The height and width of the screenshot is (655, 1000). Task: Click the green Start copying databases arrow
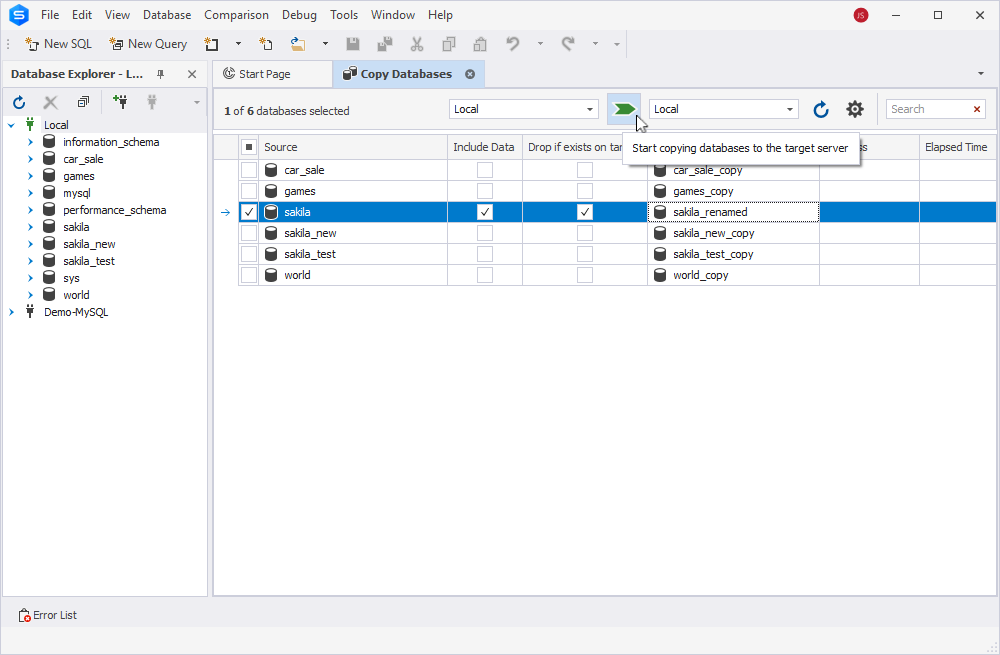624,109
